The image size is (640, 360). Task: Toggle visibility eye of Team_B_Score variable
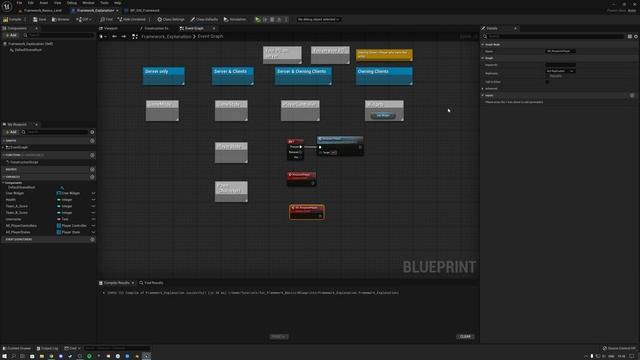coord(93,213)
